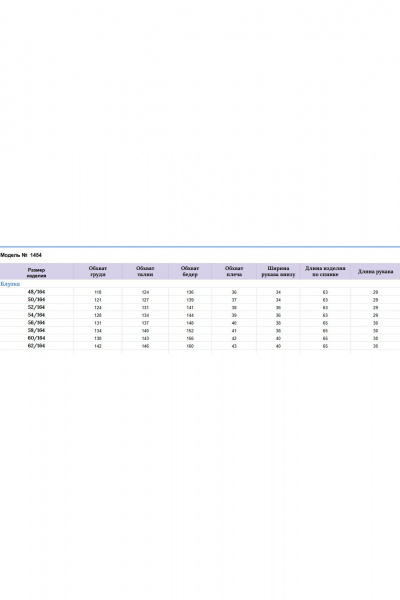The width and height of the screenshot is (400, 600).
Task: Select the "Обхват плеча" header cell
Action: (234, 271)
